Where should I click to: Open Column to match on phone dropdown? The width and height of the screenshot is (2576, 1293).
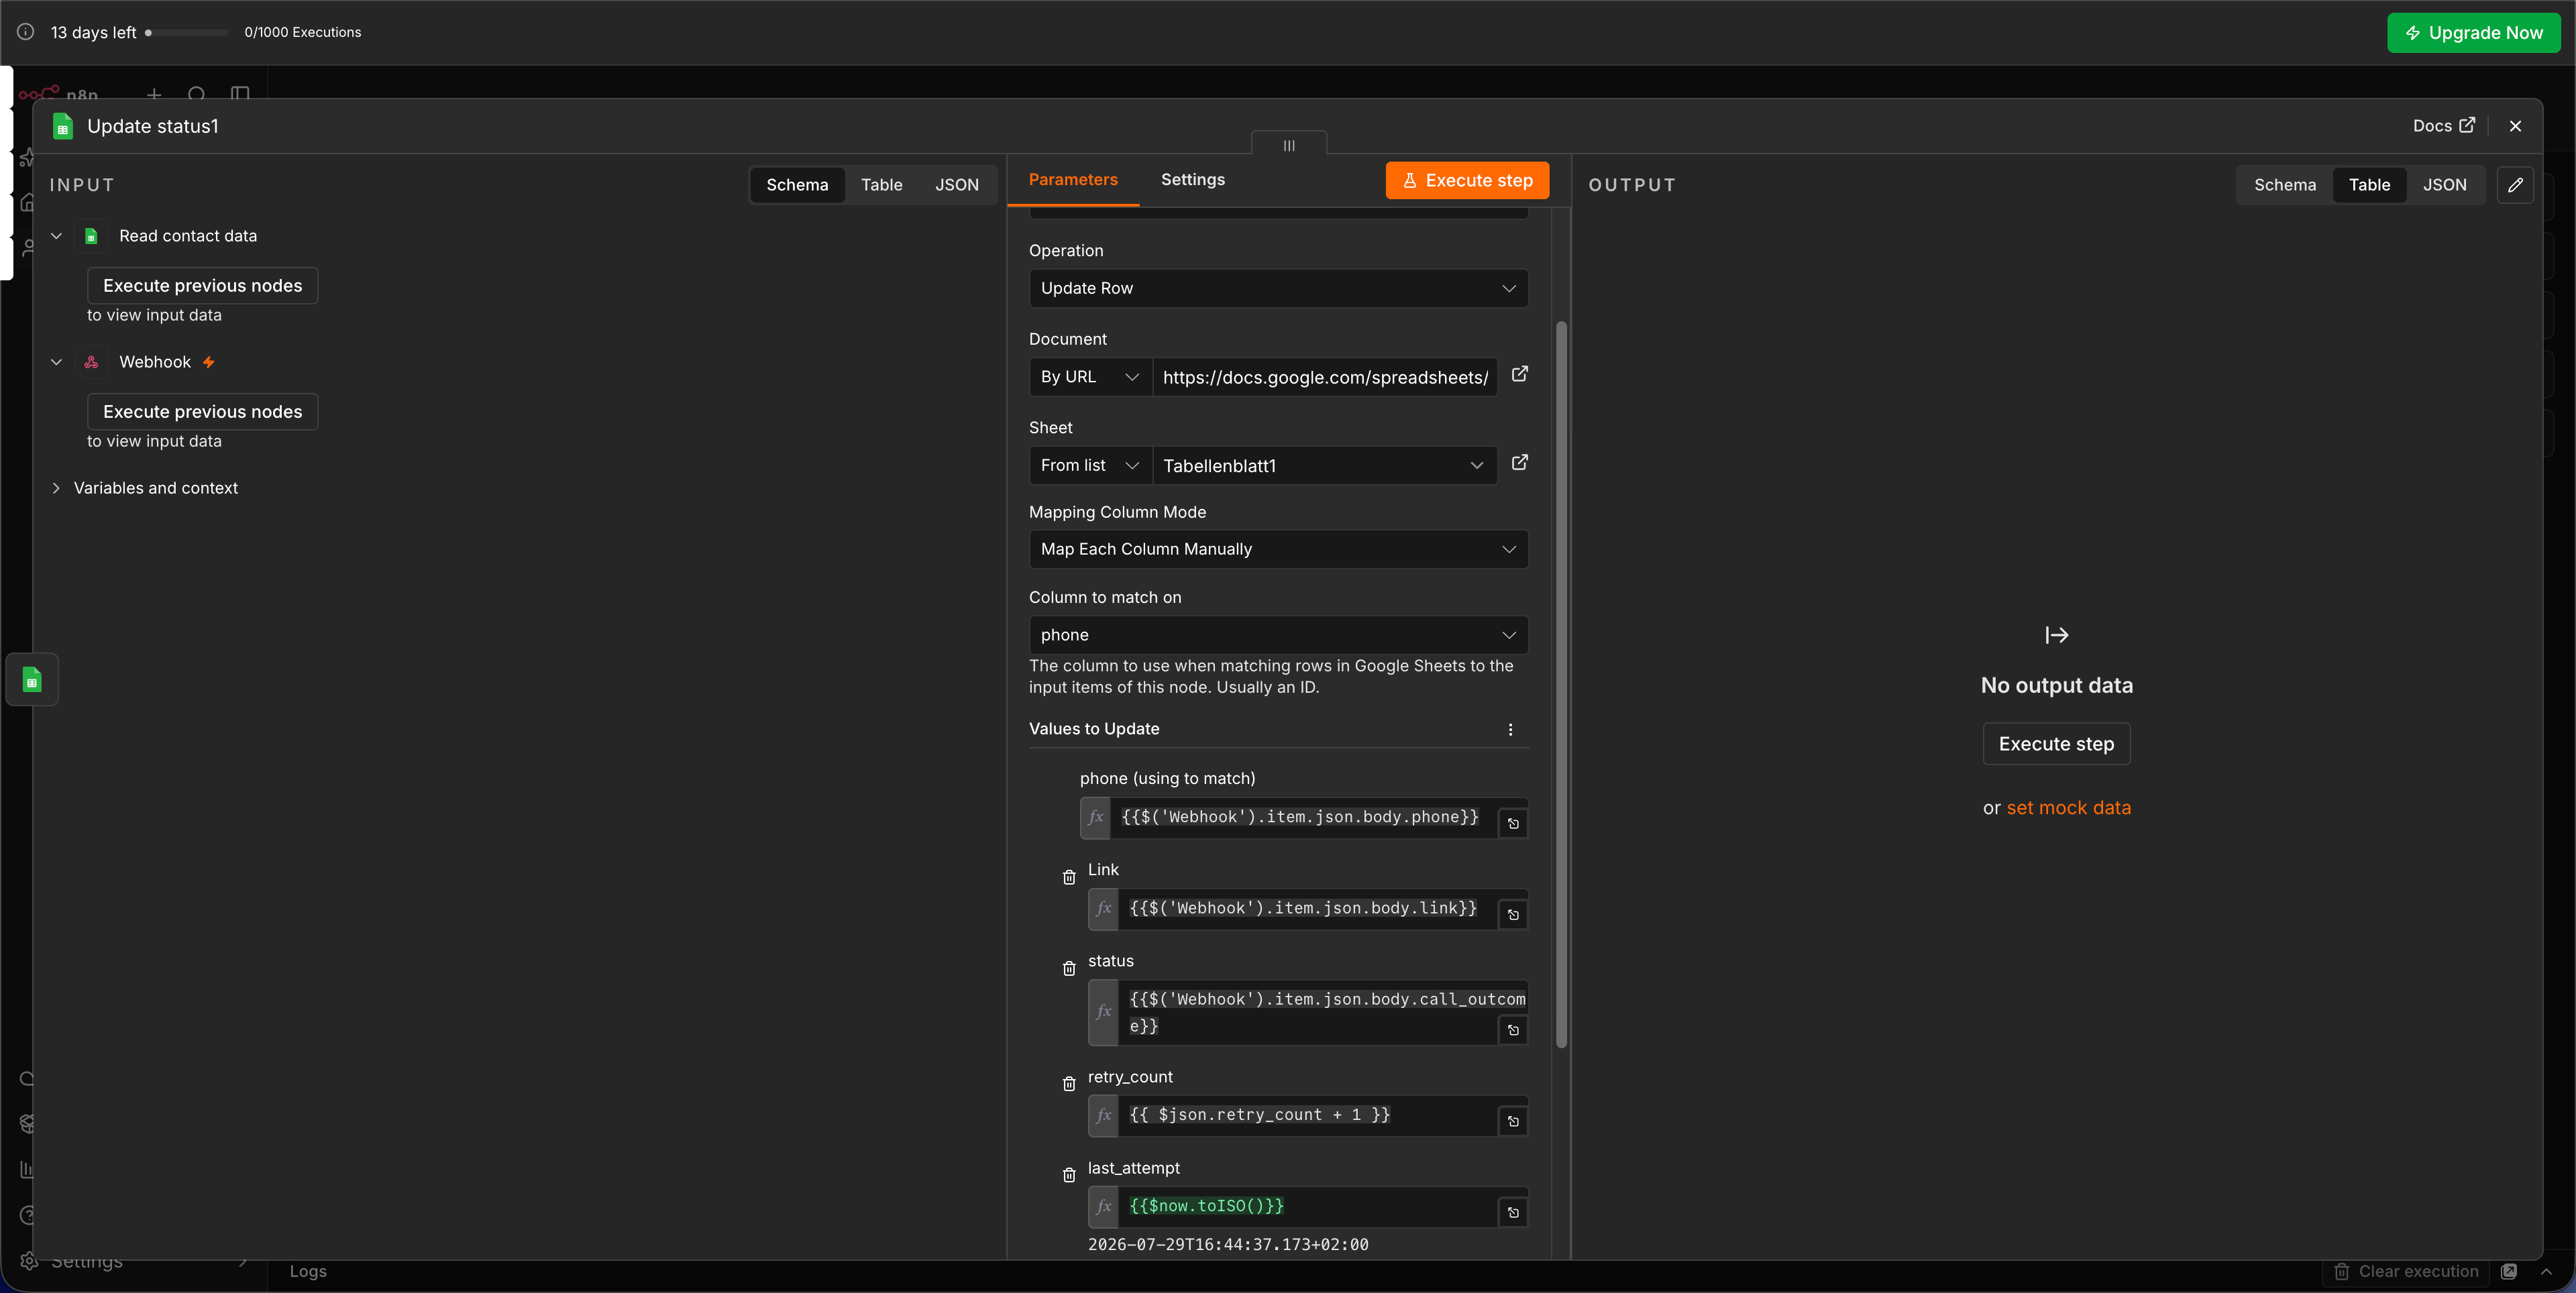[1278, 635]
